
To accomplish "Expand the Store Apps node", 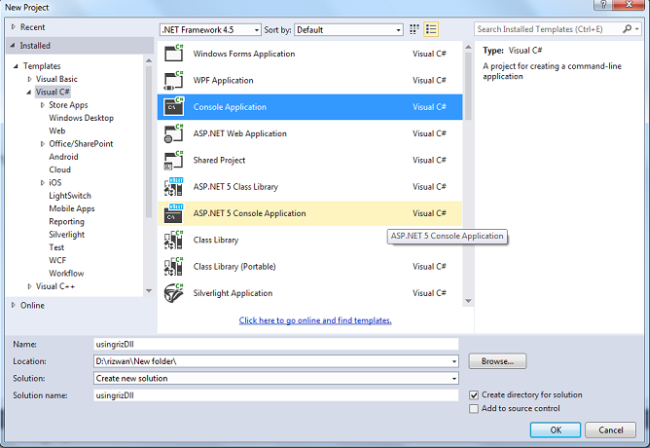I will (x=42, y=105).
